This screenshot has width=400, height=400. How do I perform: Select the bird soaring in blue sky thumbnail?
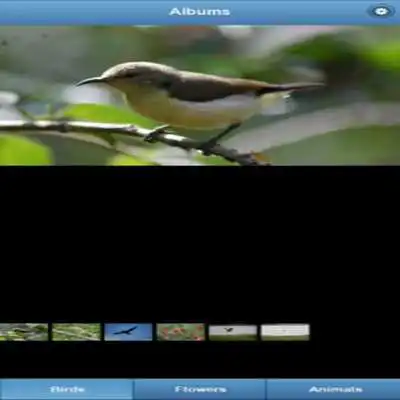(x=128, y=332)
